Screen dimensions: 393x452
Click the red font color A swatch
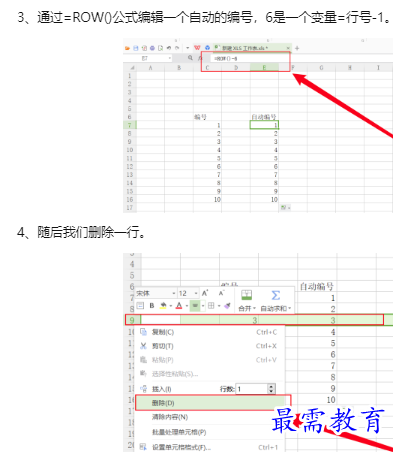click(179, 306)
